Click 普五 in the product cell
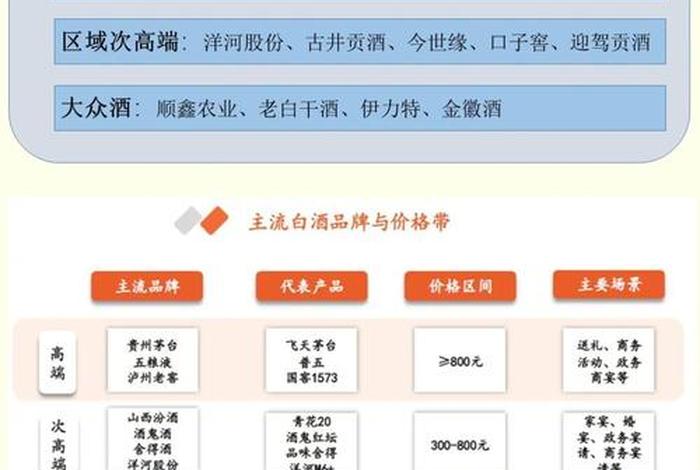This screenshot has width=700, height=470. (311, 362)
